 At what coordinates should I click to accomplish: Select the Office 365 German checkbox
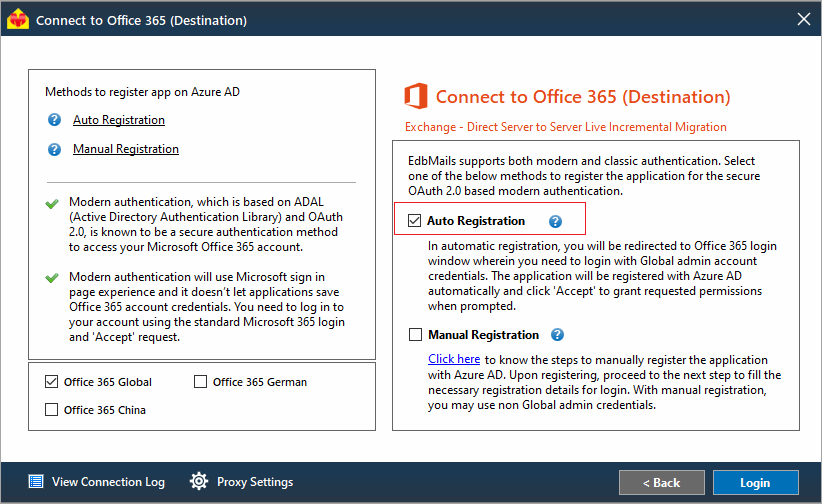(x=200, y=382)
